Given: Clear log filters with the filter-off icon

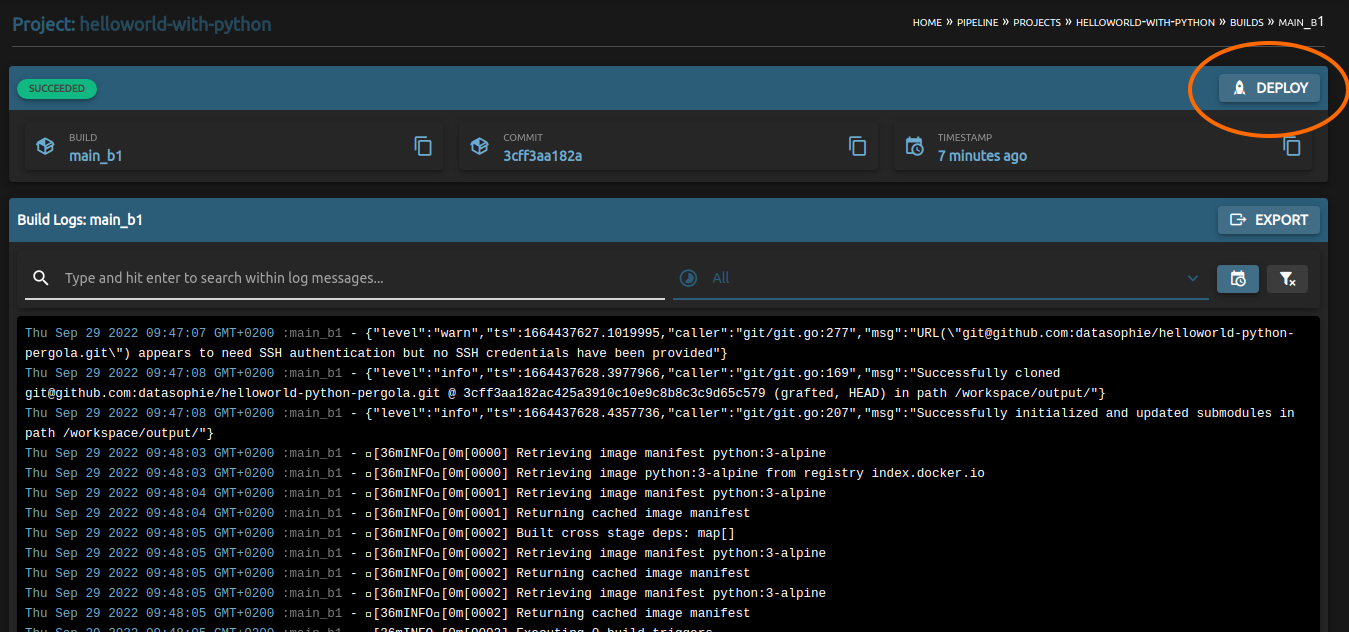Looking at the screenshot, I should pyautogui.click(x=1287, y=279).
